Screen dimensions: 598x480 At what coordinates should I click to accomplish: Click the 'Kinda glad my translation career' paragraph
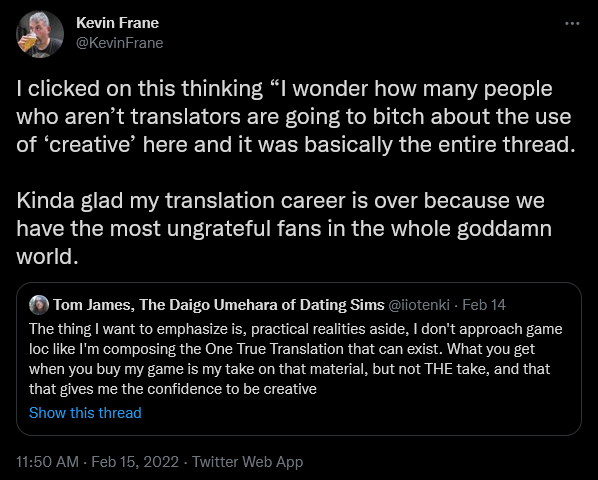click(284, 228)
